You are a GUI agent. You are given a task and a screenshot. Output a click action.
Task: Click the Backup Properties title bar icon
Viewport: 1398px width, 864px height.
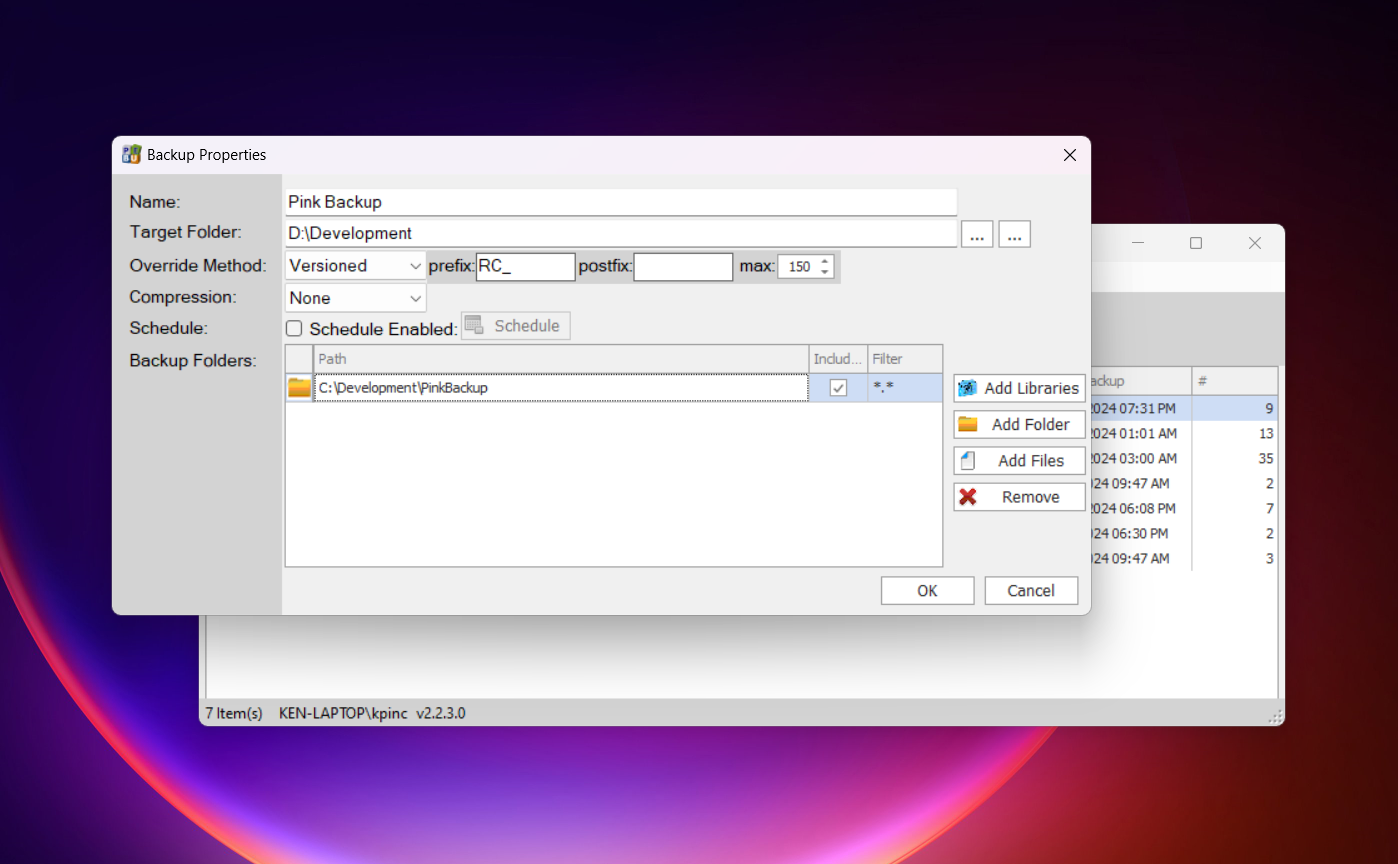click(131, 155)
